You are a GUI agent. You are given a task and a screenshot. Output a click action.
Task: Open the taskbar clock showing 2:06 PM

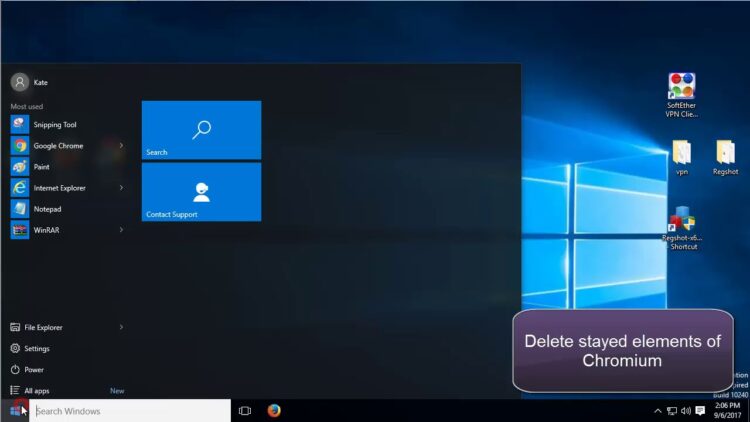[x=728, y=411]
